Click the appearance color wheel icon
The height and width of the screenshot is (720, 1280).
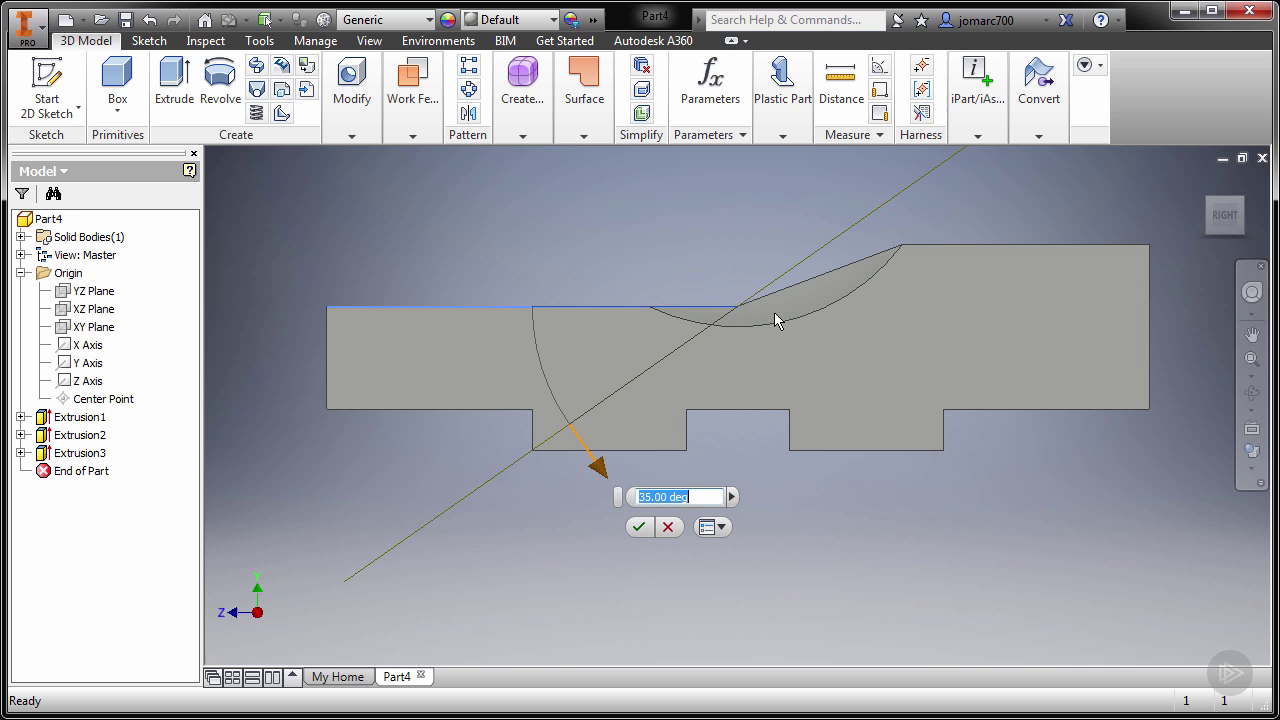pos(447,19)
